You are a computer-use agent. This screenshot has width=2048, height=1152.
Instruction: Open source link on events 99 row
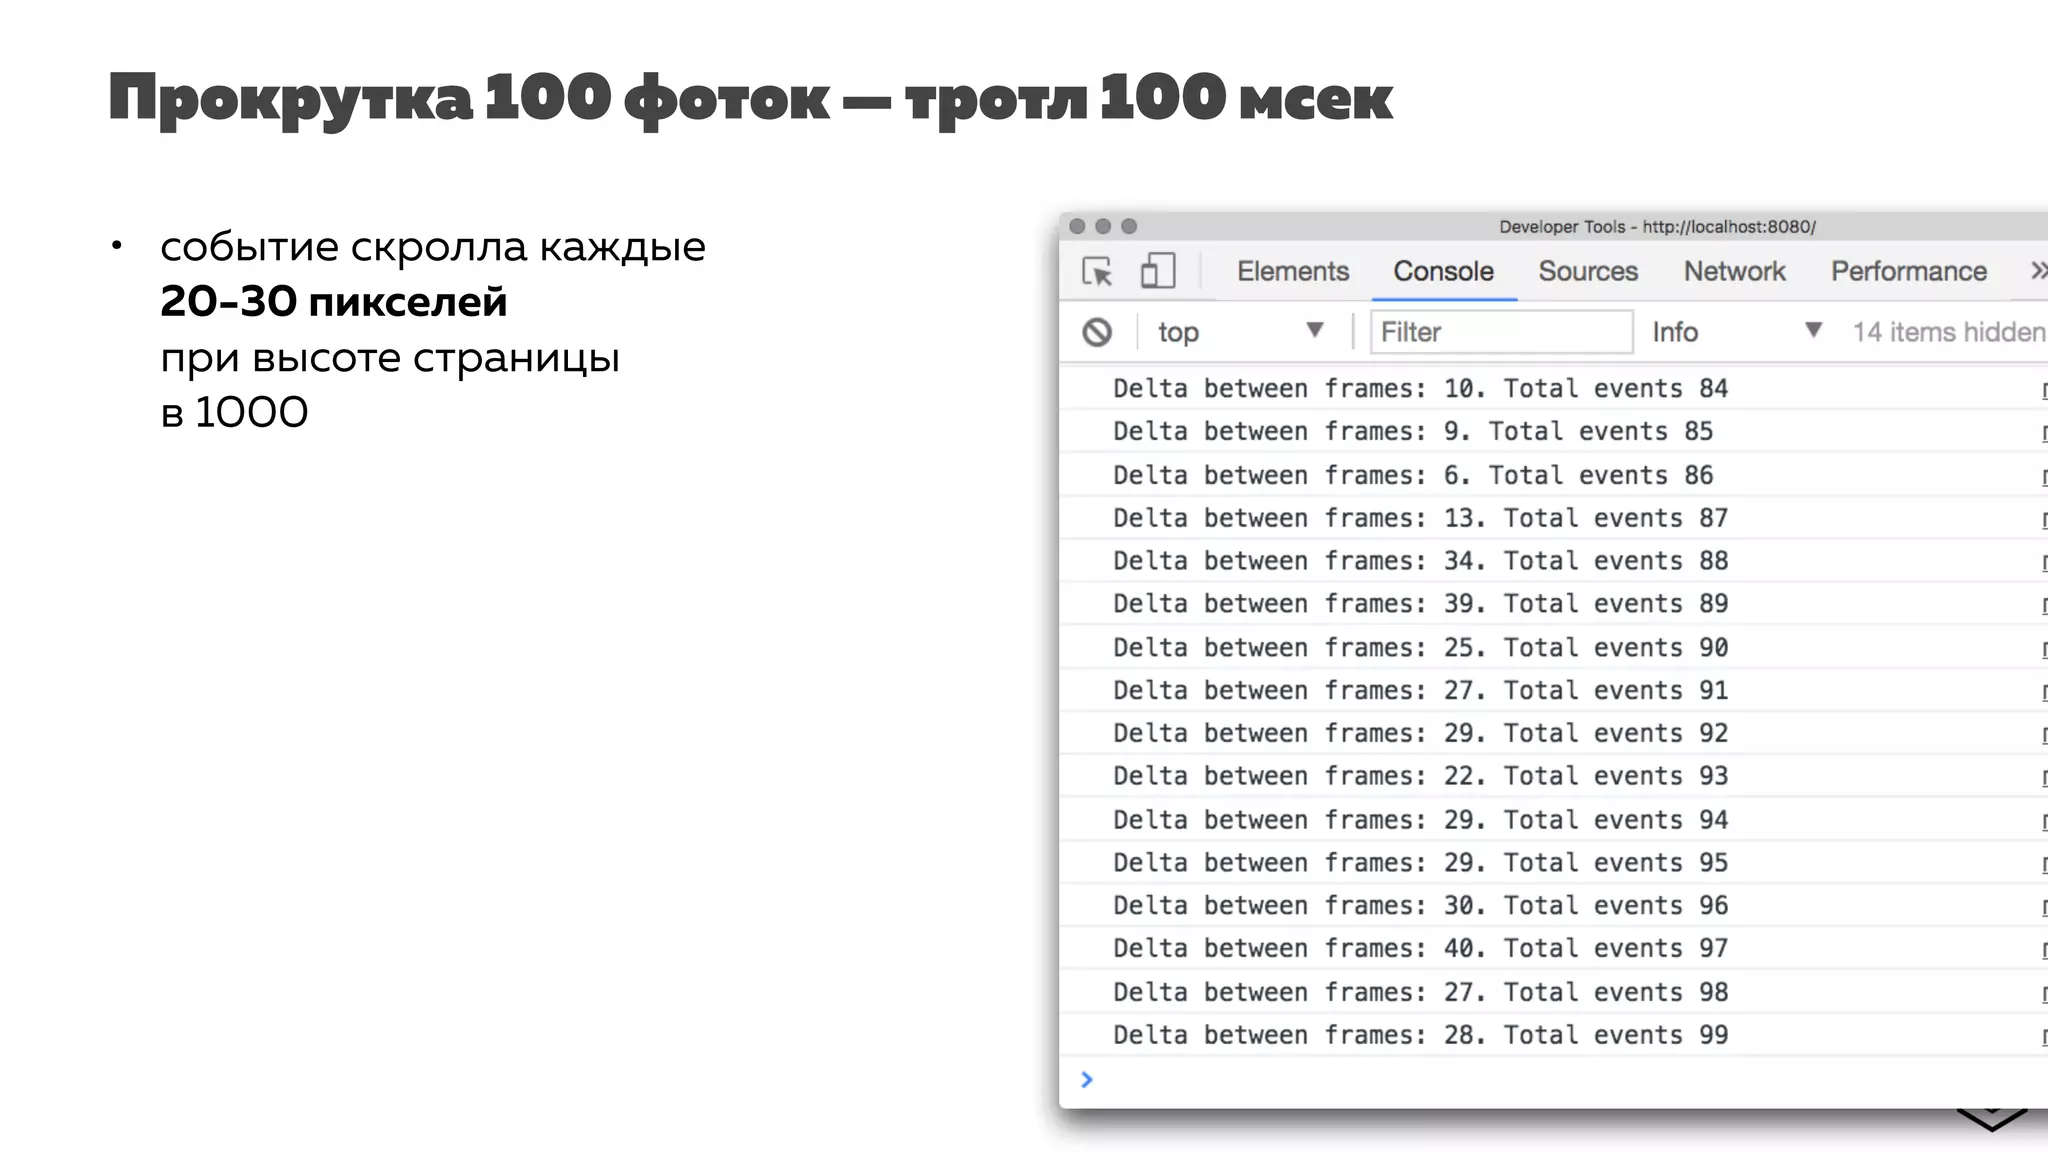point(2044,1037)
